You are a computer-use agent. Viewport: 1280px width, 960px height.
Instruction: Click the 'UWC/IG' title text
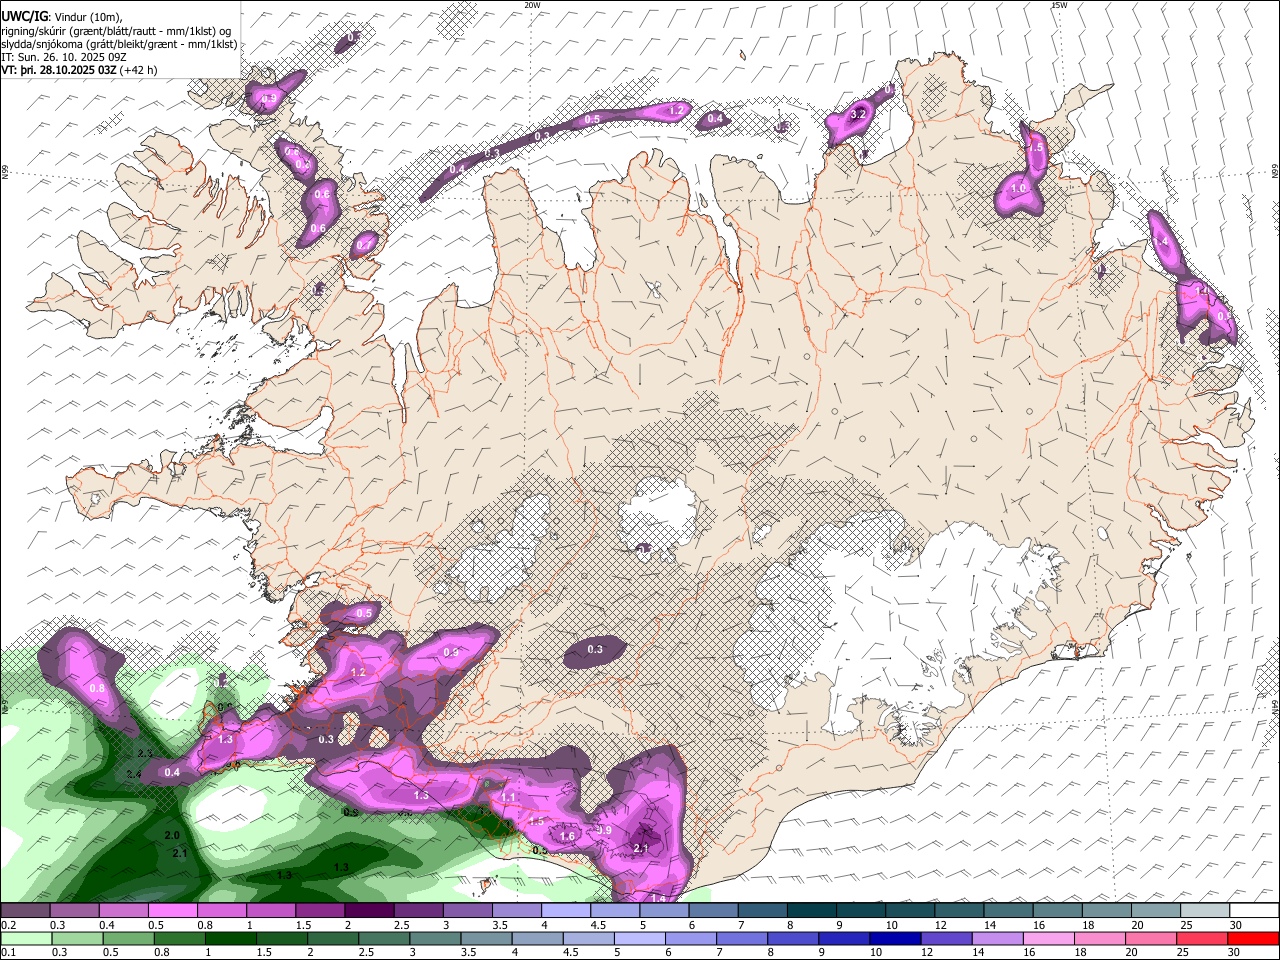click(x=24, y=17)
